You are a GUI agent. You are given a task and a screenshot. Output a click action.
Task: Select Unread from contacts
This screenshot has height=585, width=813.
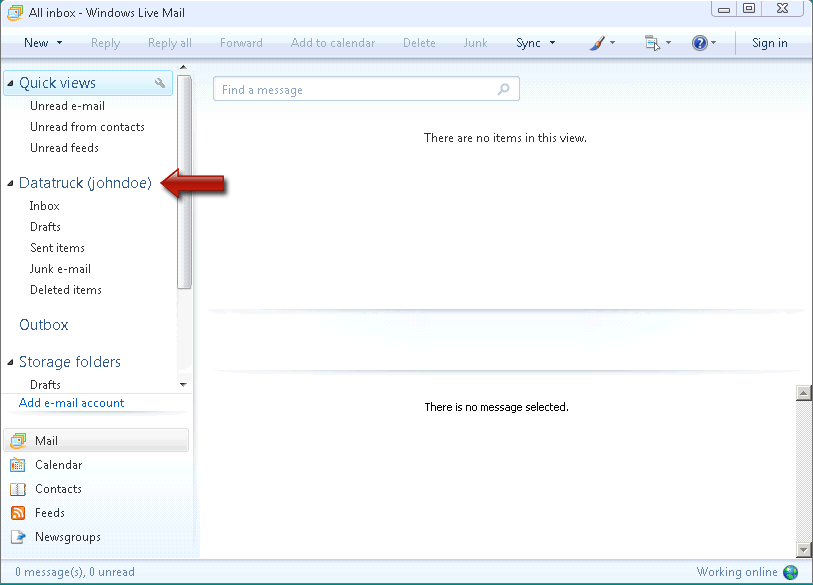(x=87, y=127)
